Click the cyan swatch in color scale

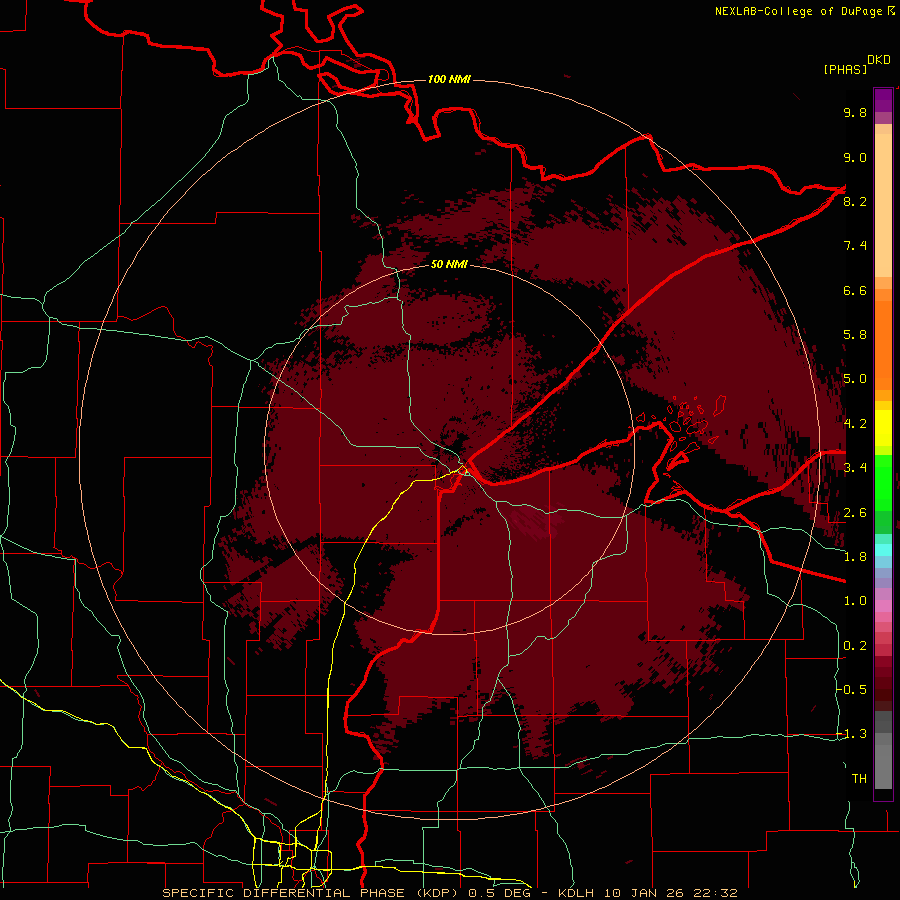coord(883,549)
